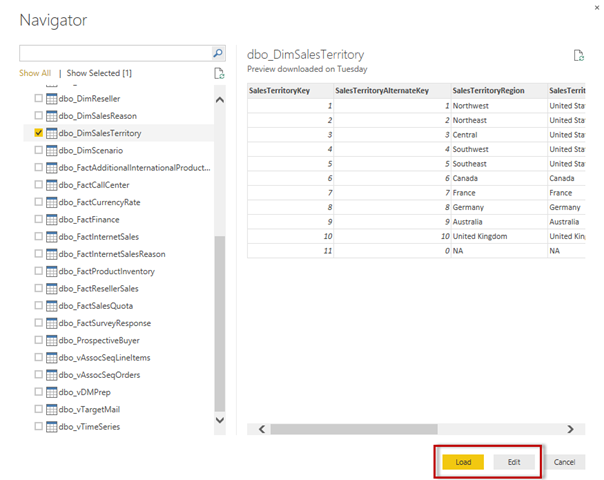The width and height of the screenshot is (604, 480).
Task: Click the preview refresh icon top right
Action: [x=578, y=56]
